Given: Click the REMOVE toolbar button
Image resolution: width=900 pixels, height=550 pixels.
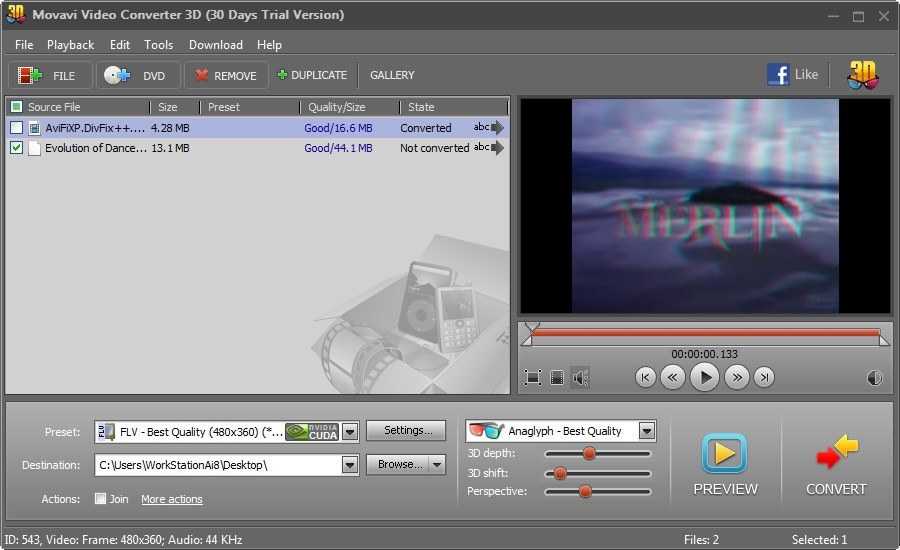Looking at the screenshot, I should [226, 75].
